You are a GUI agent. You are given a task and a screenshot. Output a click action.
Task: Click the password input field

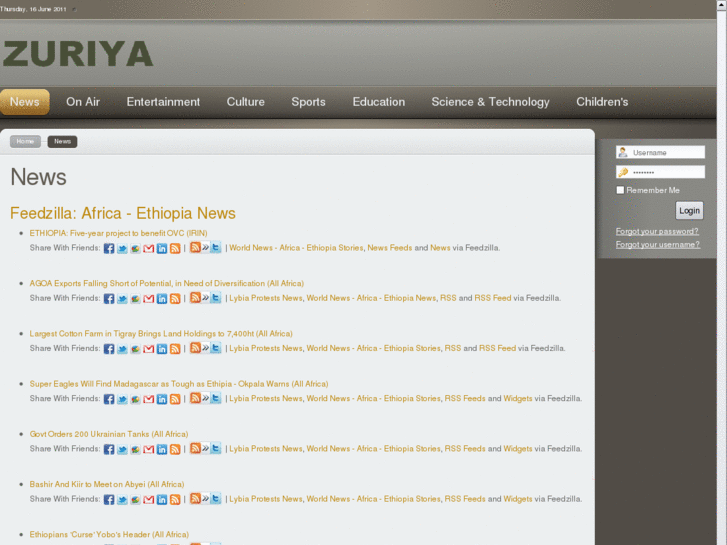660,172
